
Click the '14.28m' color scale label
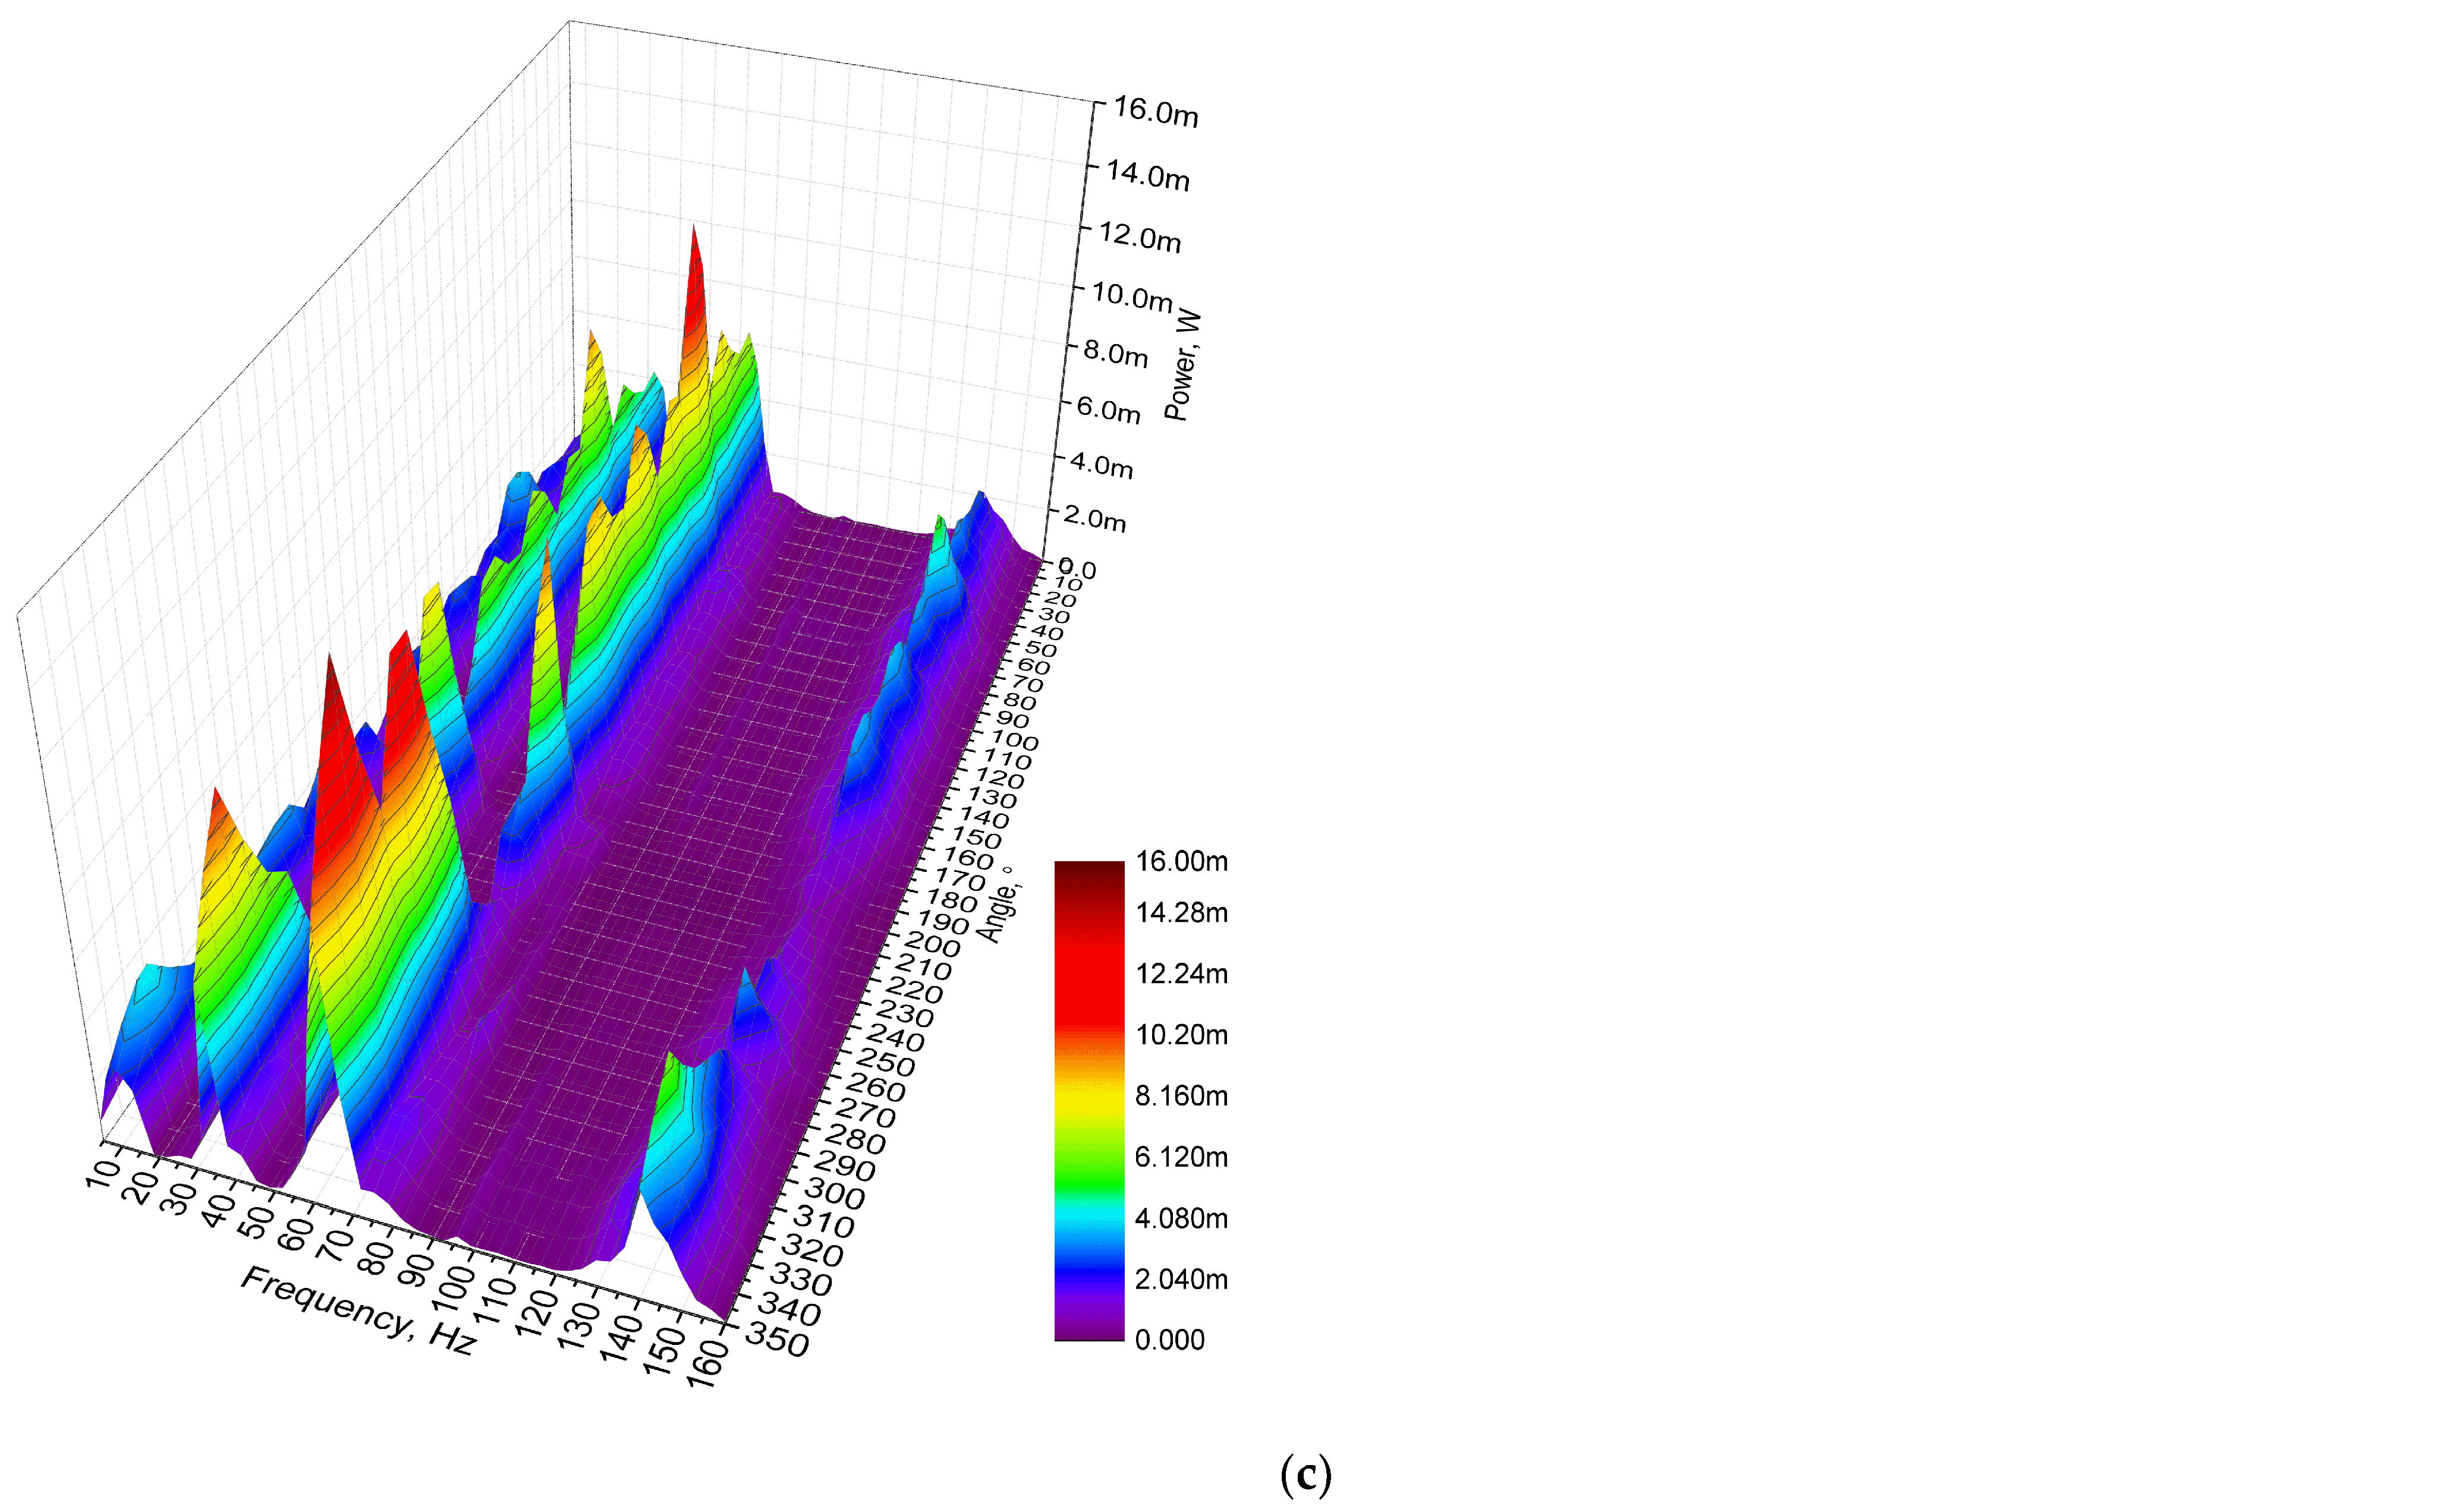[1181, 912]
